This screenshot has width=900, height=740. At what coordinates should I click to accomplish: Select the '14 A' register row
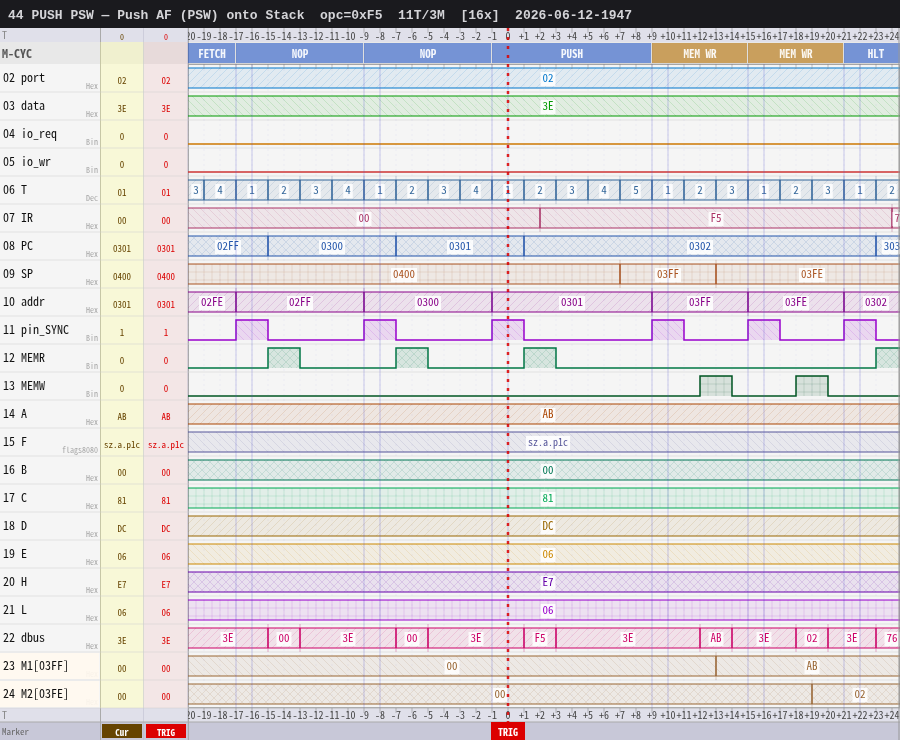[x=450, y=414]
